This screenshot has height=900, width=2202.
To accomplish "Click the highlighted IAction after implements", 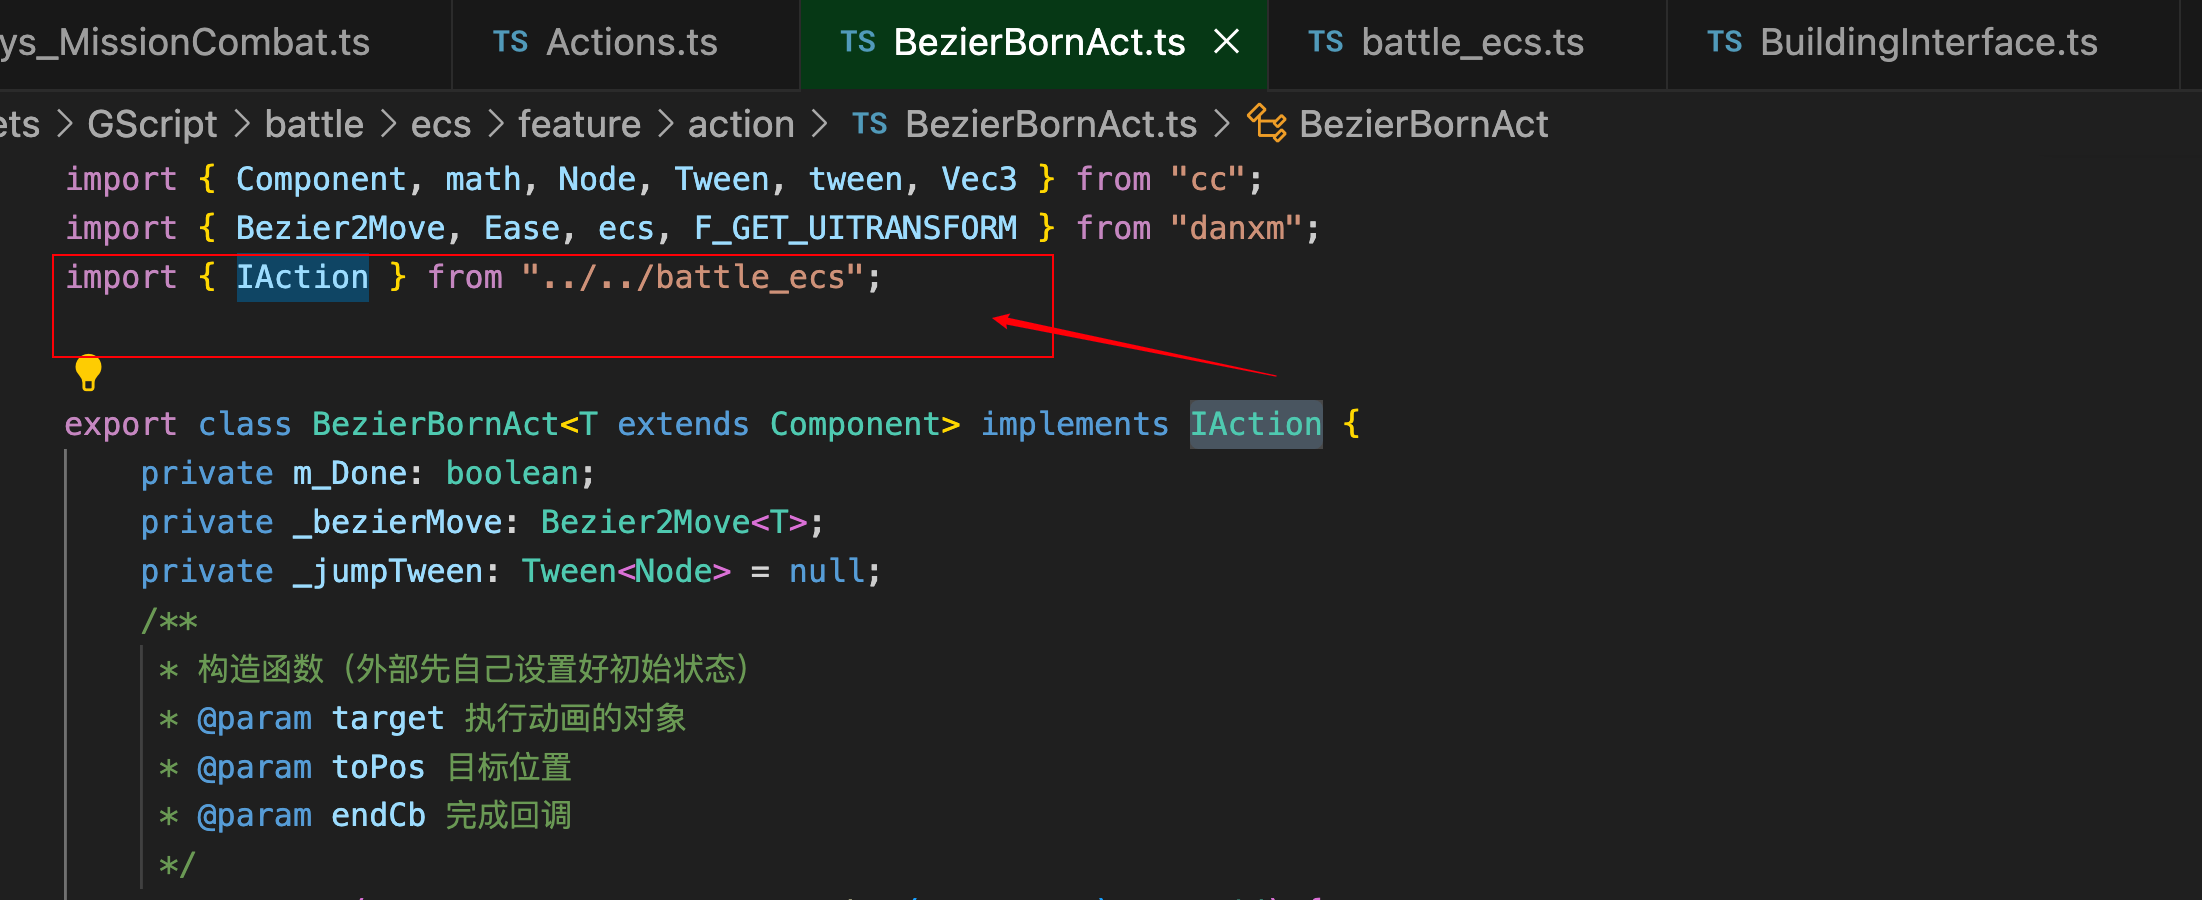I will tap(1255, 424).
